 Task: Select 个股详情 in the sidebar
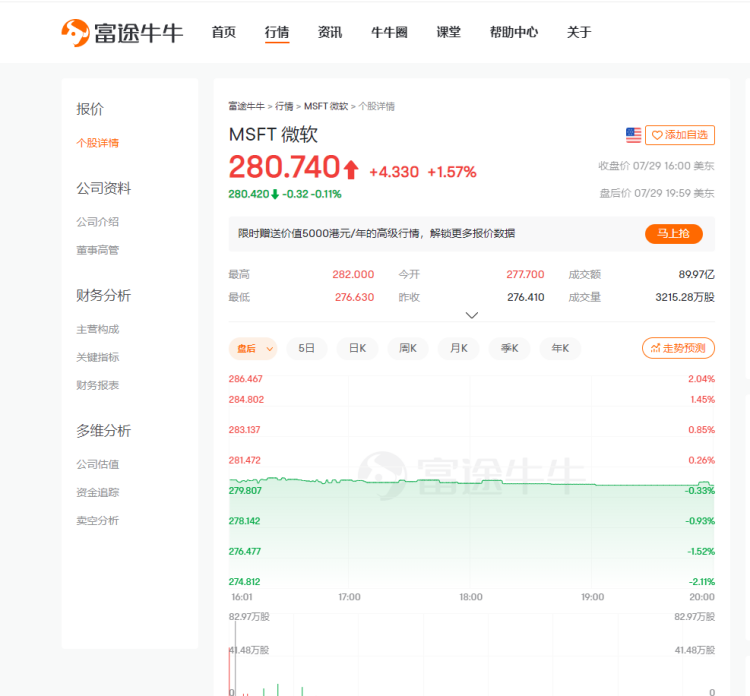click(x=98, y=143)
